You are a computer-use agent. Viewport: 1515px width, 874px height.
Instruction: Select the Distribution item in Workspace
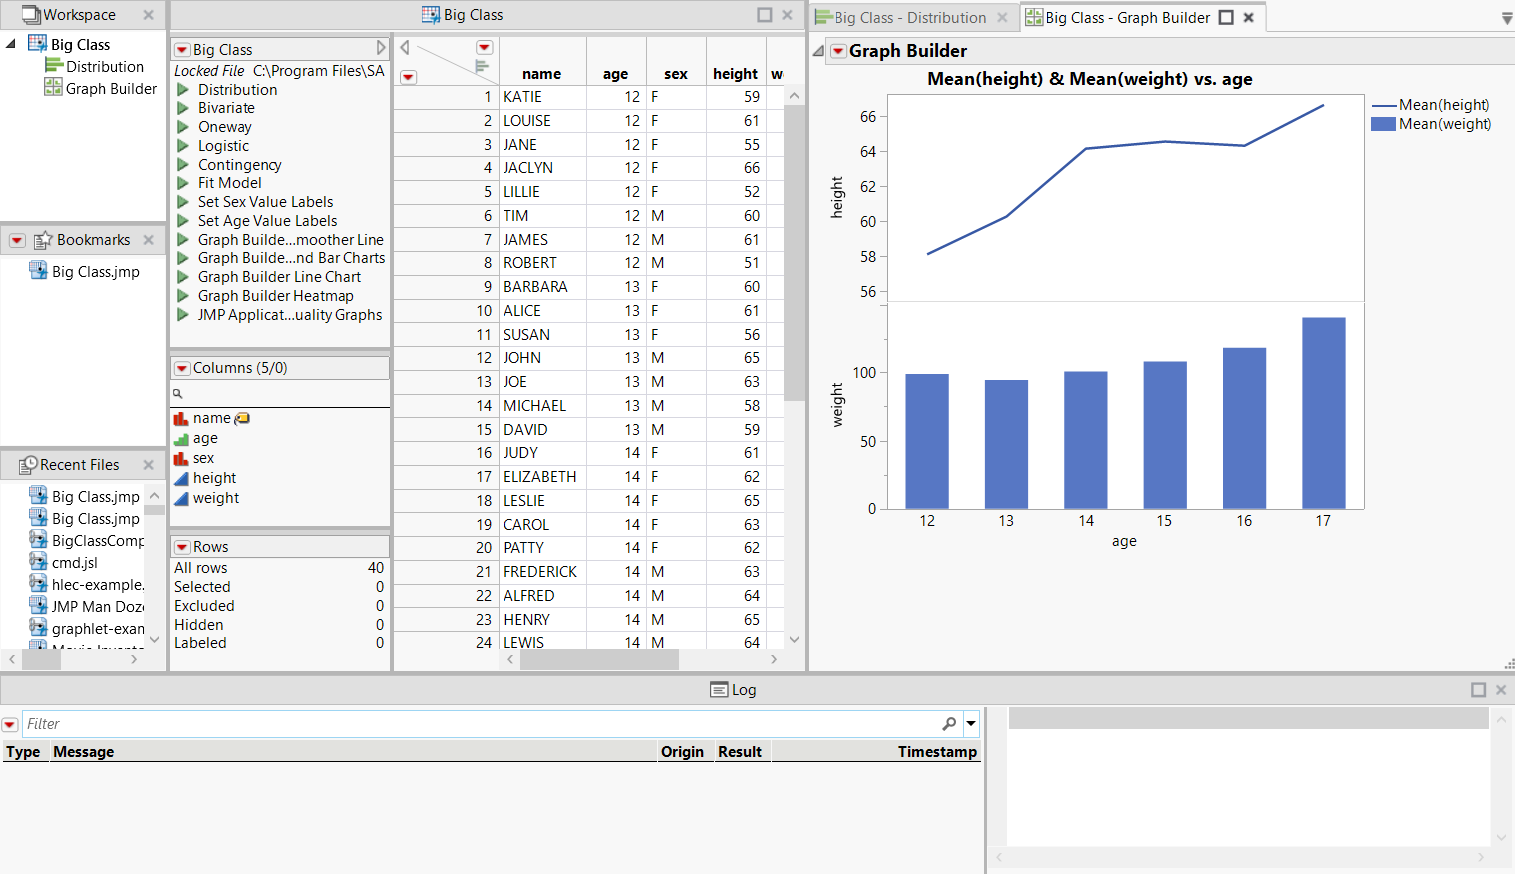pos(104,66)
